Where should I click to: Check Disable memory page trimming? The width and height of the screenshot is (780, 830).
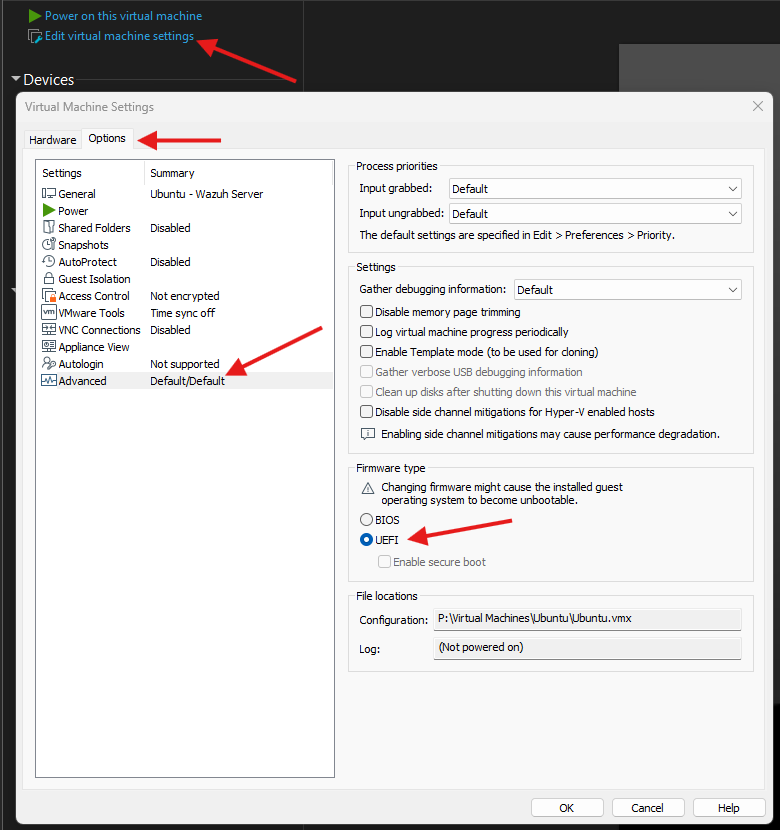(366, 312)
